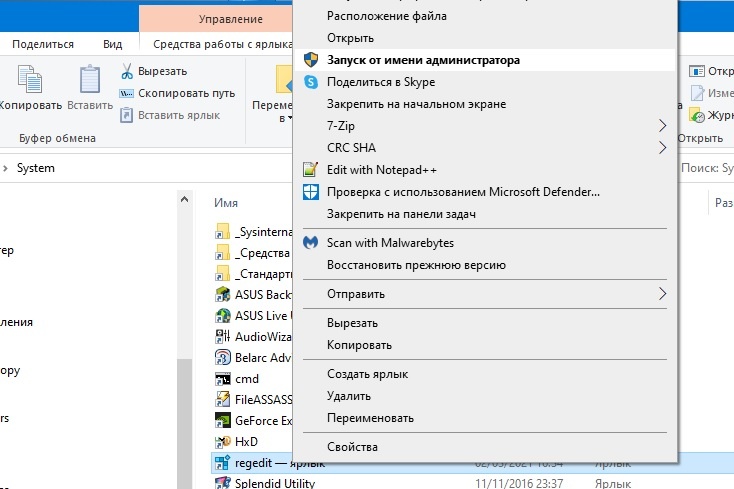Open Свойства from the context menu
Image resolution: width=734 pixels, height=489 pixels.
pos(485,447)
